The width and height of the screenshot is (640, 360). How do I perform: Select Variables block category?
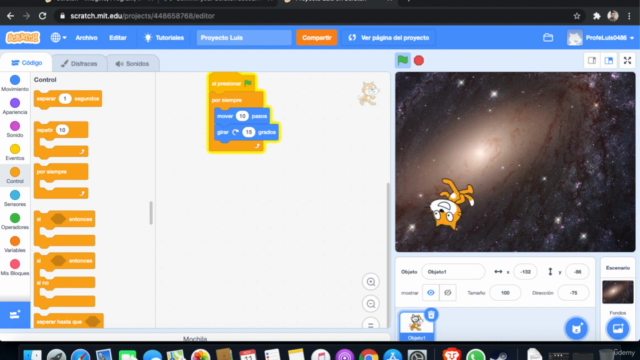[x=15, y=244]
